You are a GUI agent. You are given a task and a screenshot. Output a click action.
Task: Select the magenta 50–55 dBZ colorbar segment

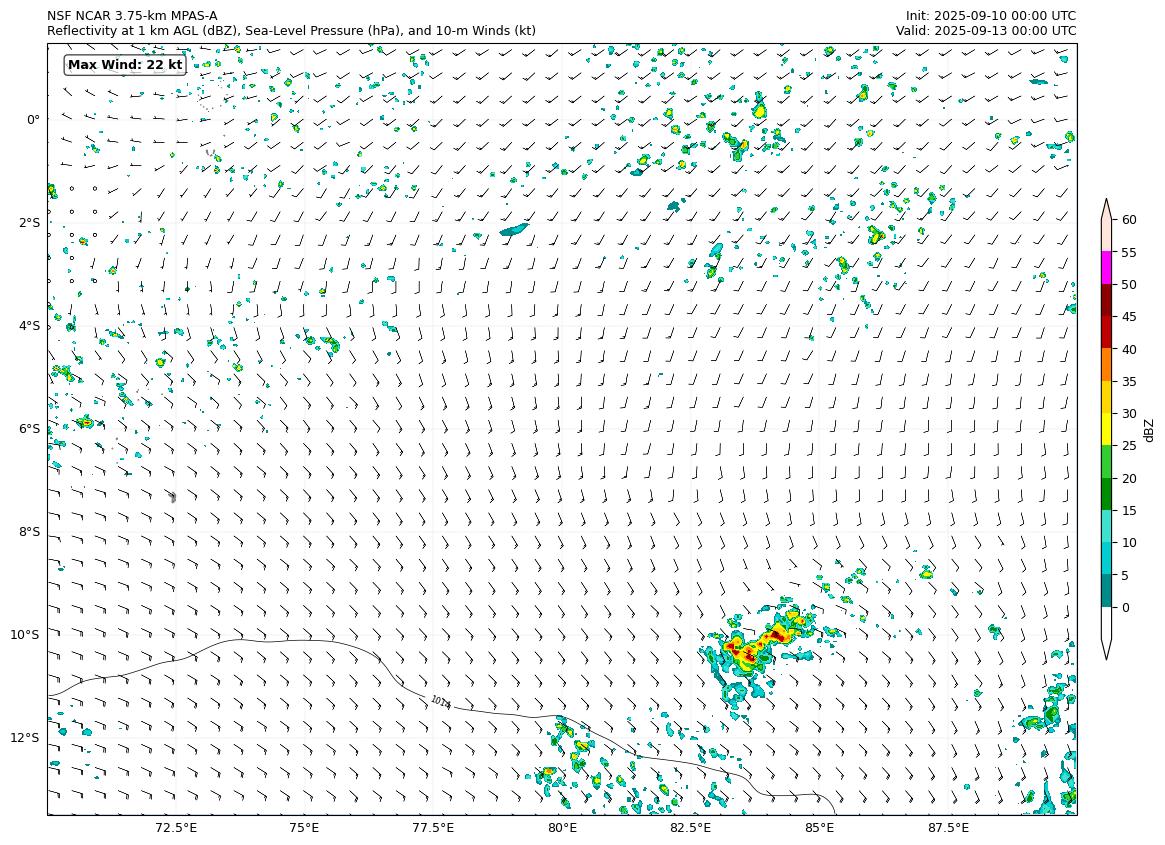pos(1107,268)
